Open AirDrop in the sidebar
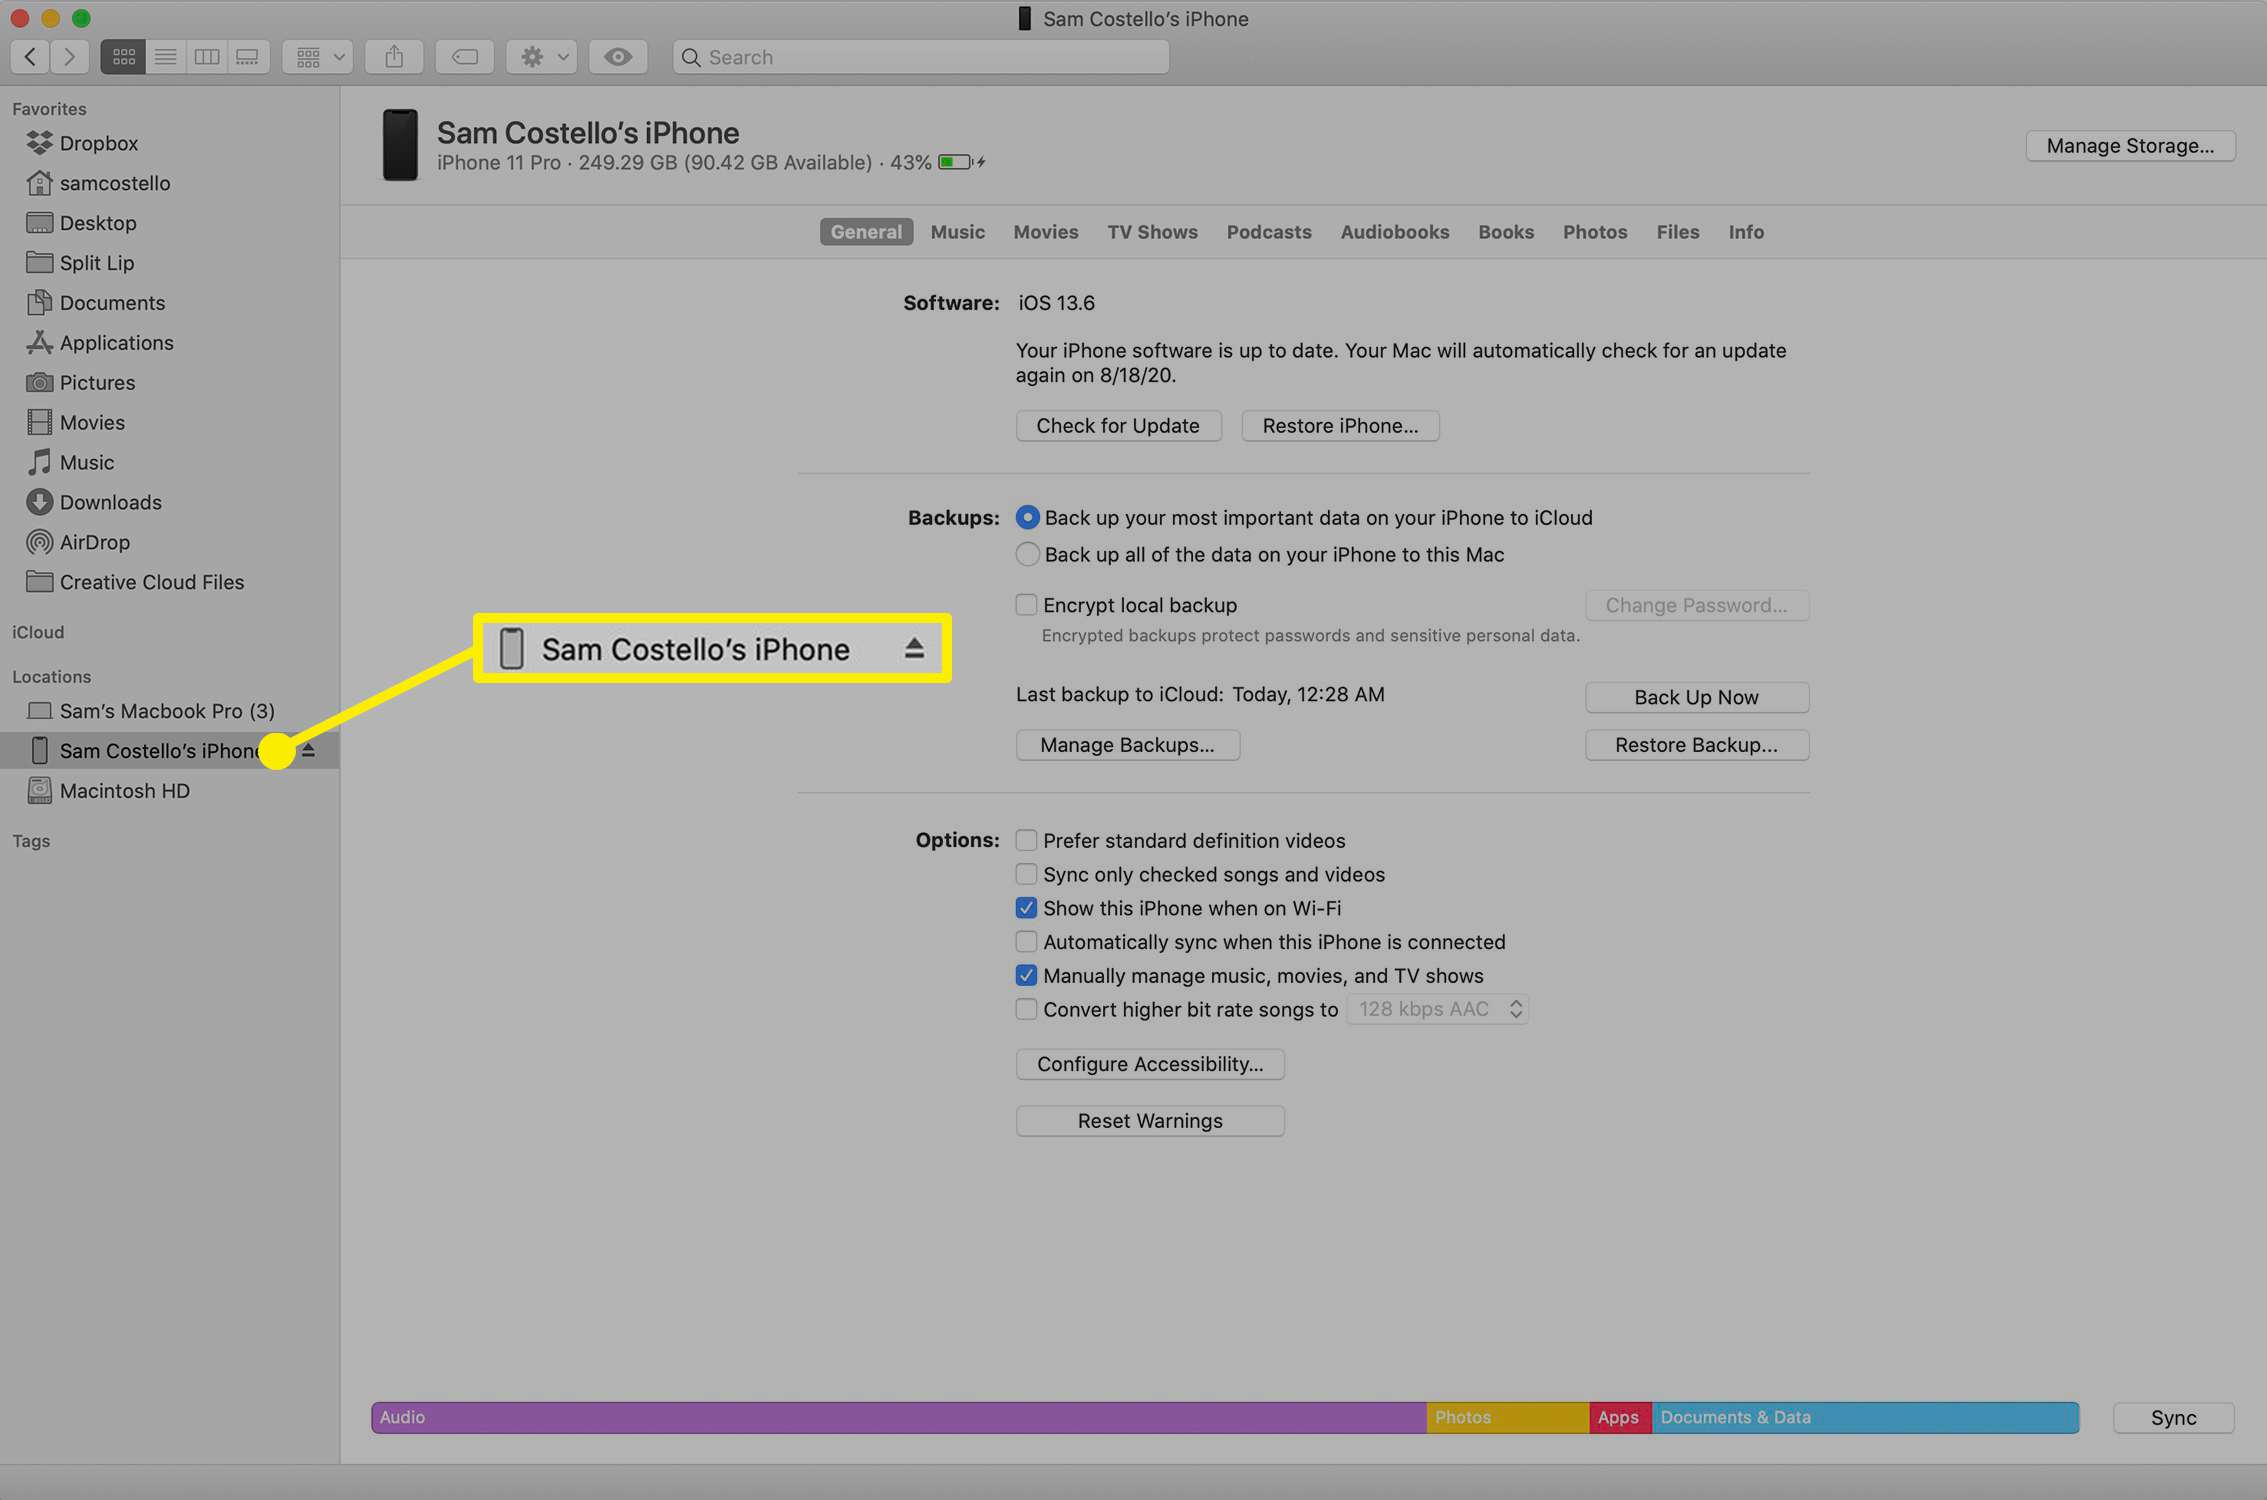Image resolution: width=2267 pixels, height=1500 pixels. point(170,543)
